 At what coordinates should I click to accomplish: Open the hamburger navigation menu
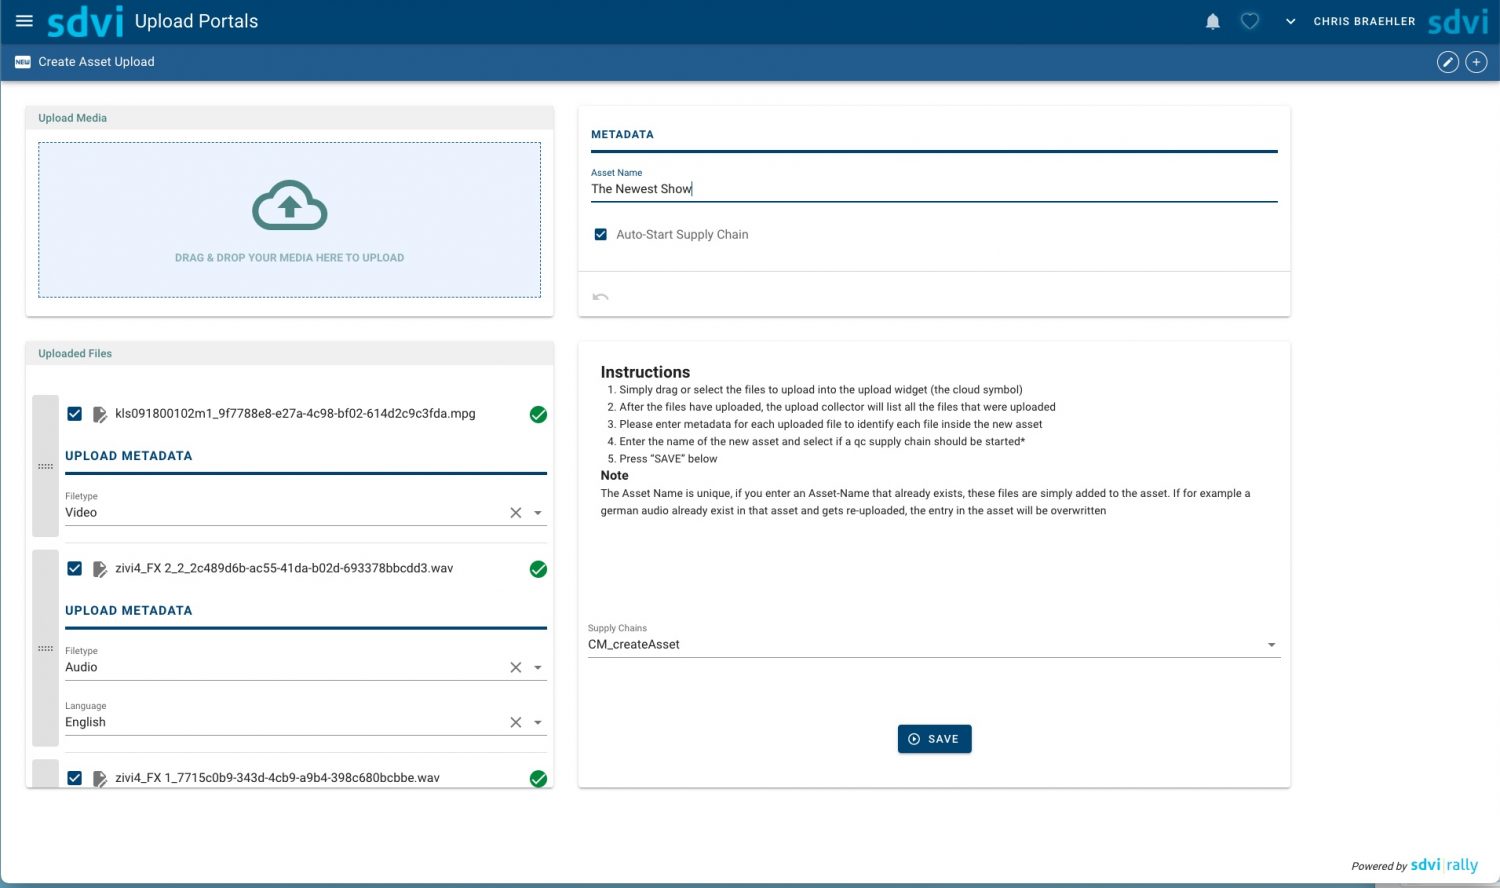(x=24, y=21)
